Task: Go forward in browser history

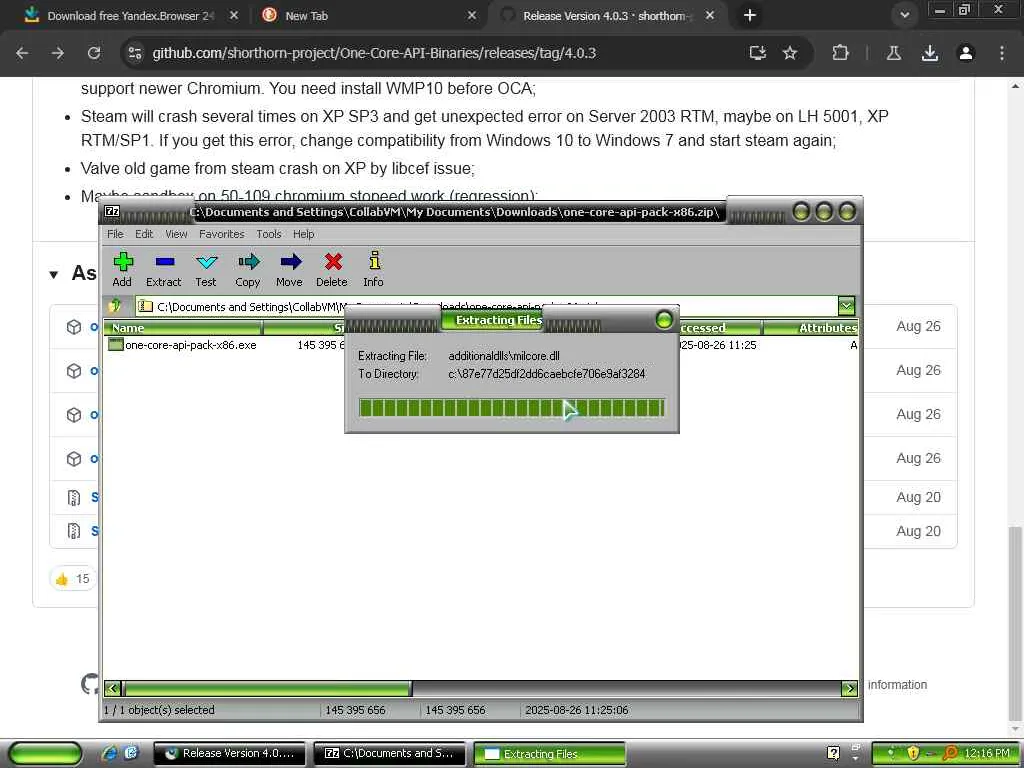Action: point(58,53)
